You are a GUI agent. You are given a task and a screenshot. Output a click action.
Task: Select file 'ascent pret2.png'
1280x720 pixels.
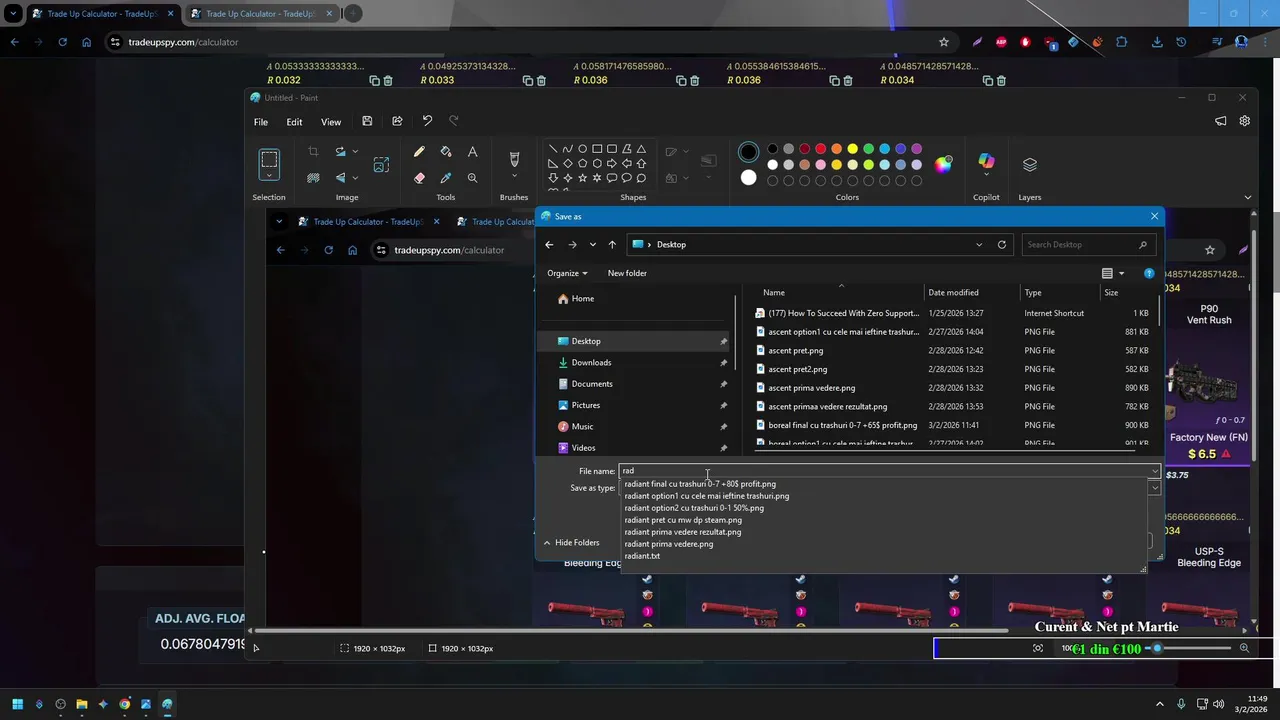coord(797,369)
